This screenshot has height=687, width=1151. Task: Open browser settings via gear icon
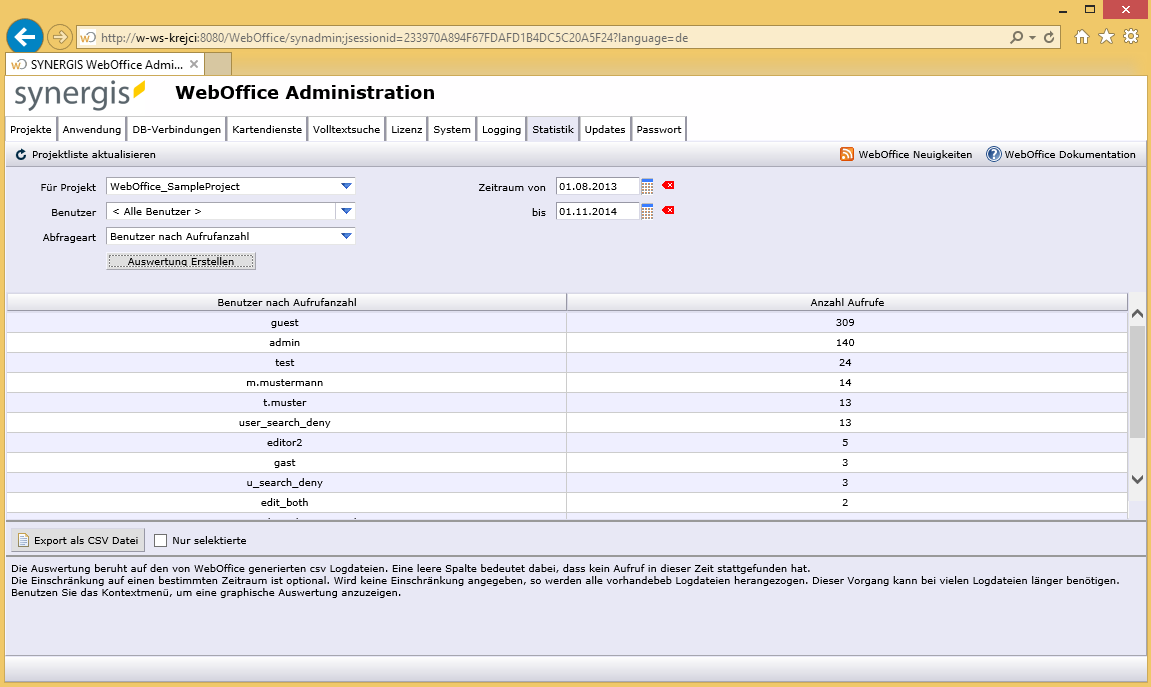tap(1130, 36)
